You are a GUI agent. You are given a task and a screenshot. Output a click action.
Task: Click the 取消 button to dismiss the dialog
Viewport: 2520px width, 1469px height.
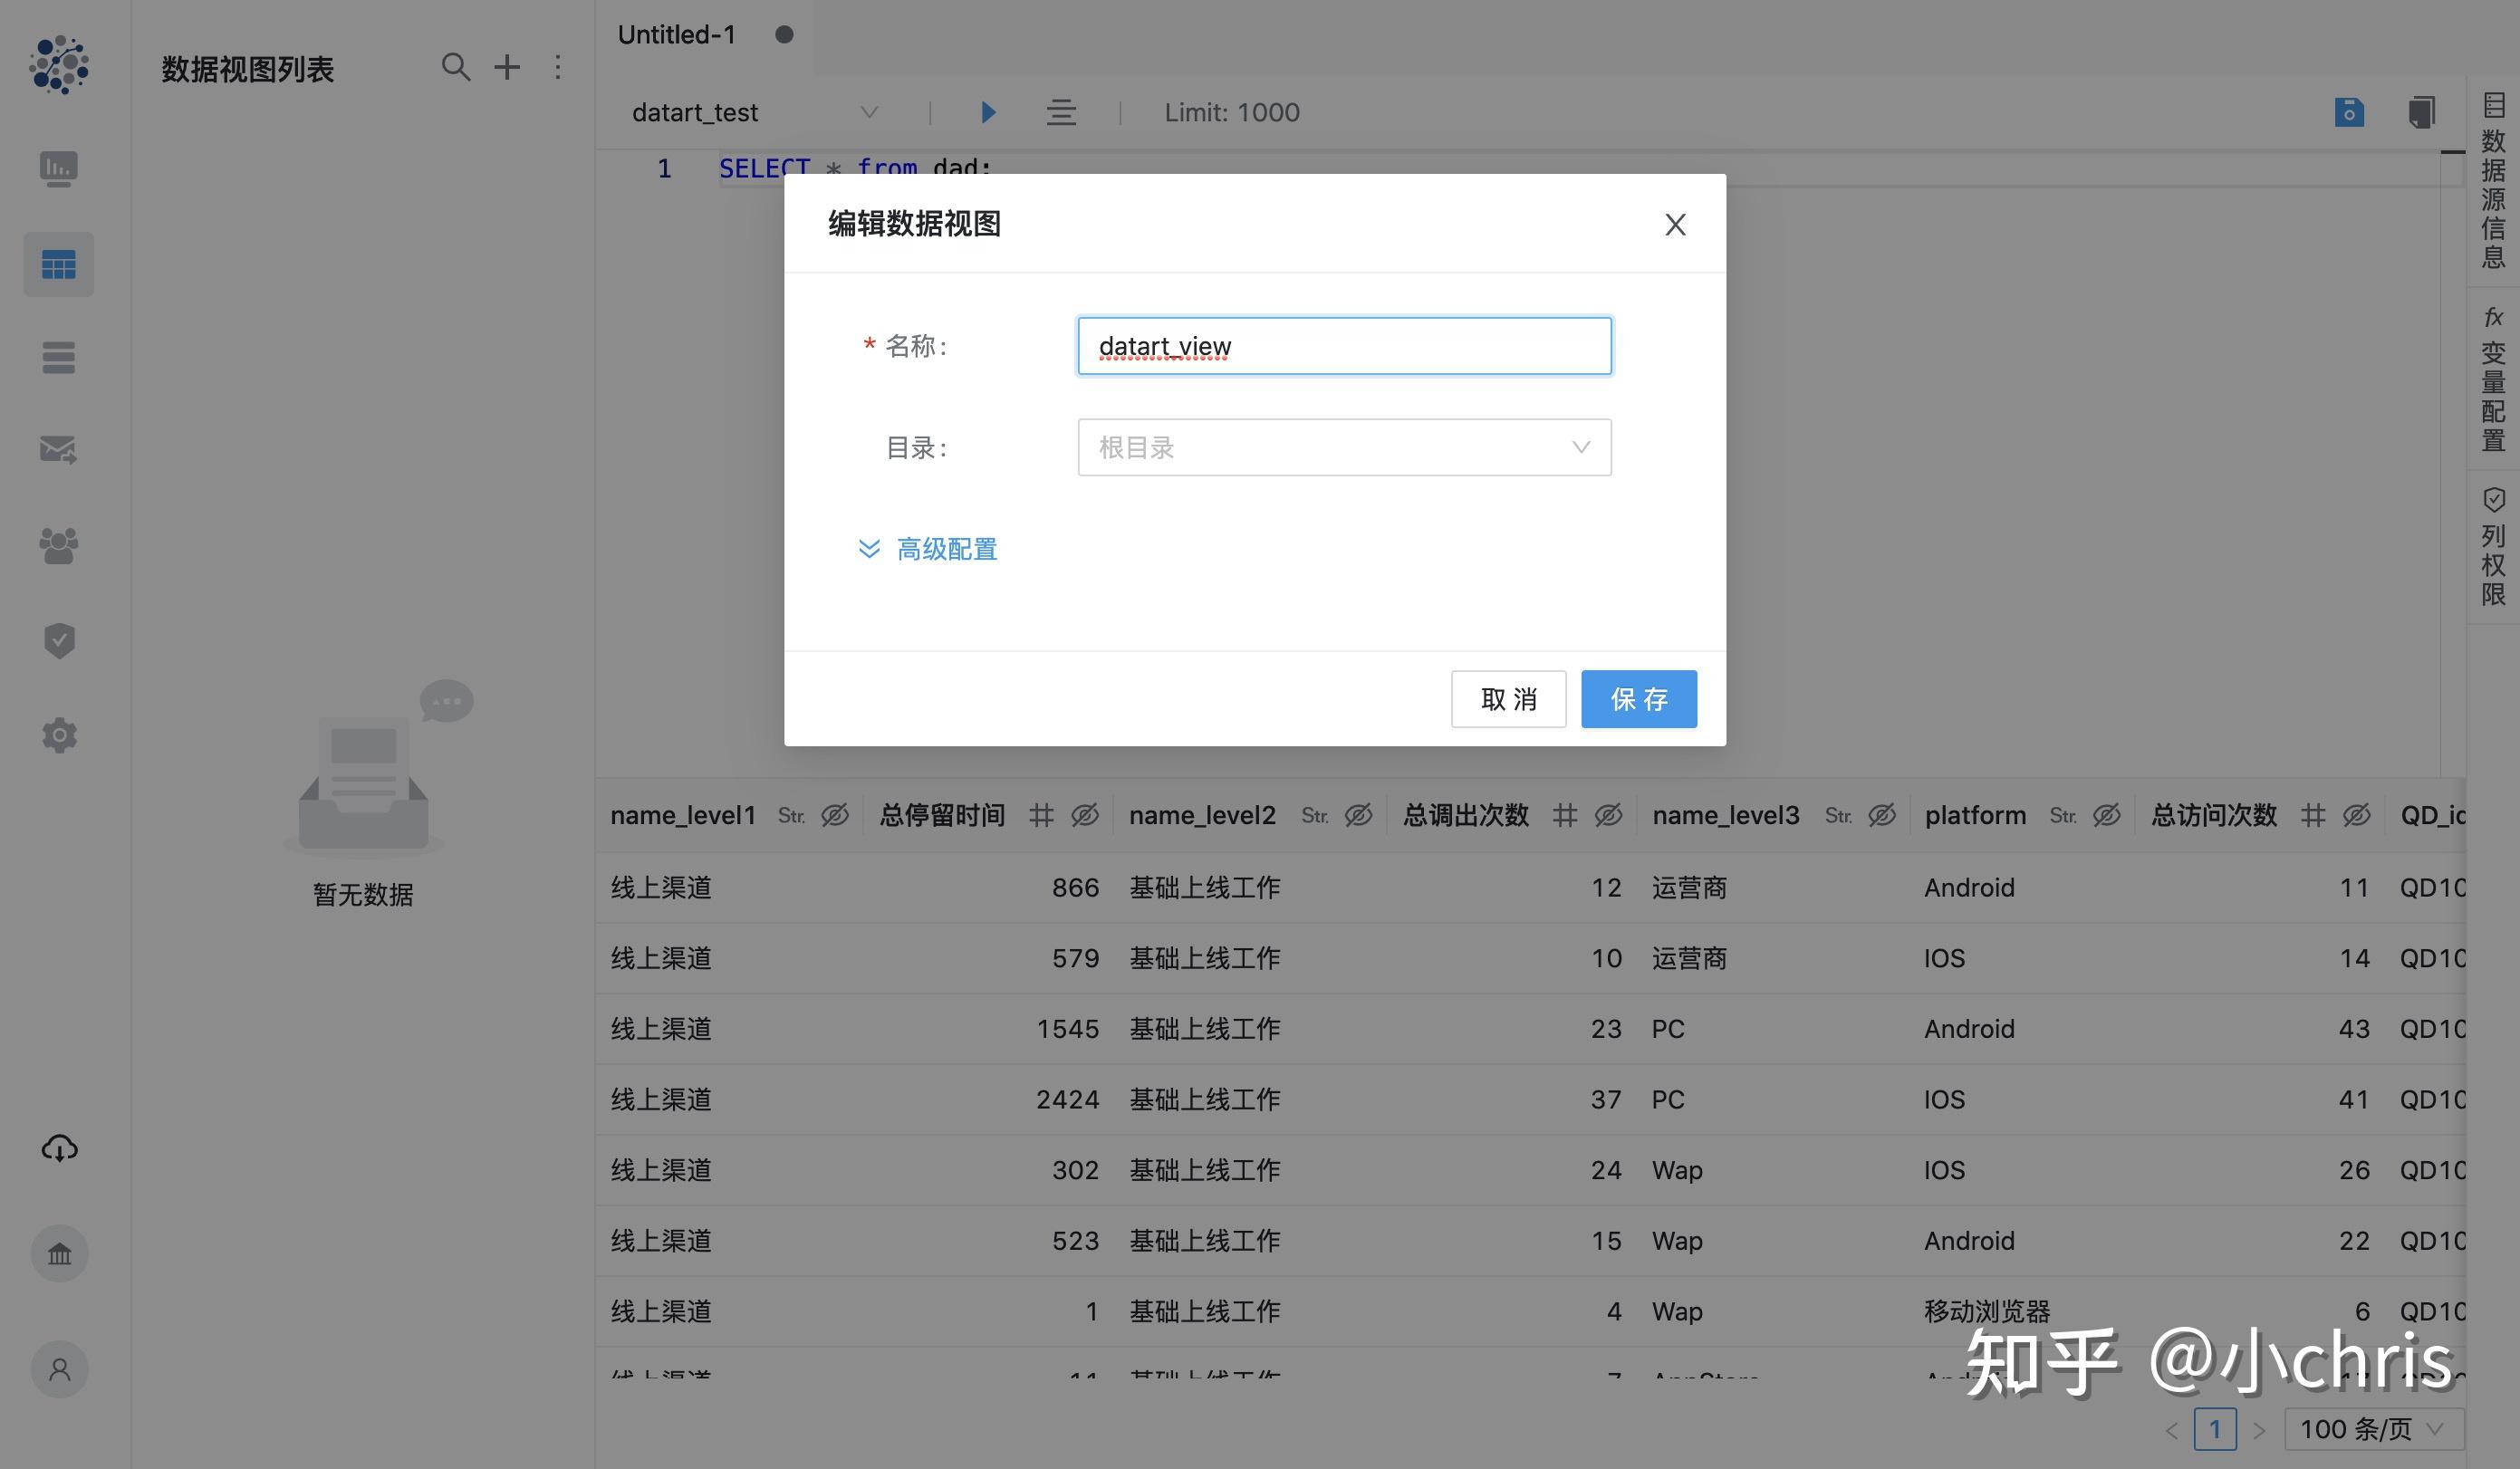click(1508, 699)
